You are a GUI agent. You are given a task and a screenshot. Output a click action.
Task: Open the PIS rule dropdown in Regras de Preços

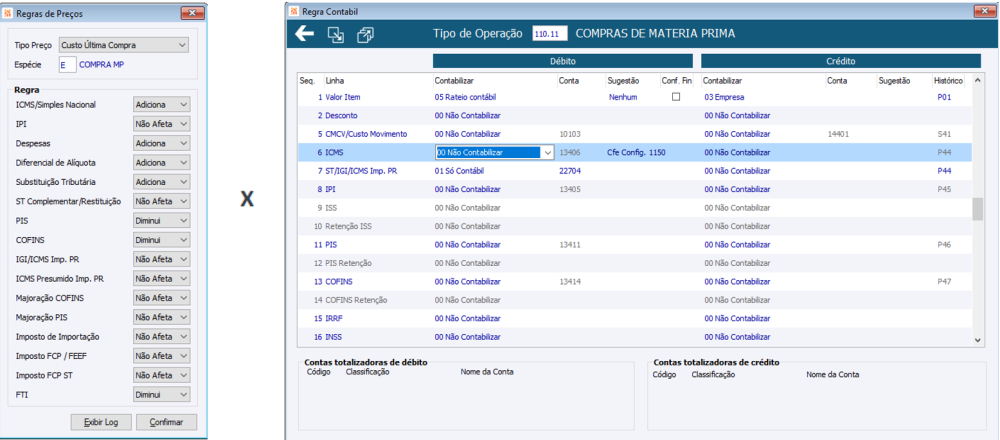pos(161,221)
